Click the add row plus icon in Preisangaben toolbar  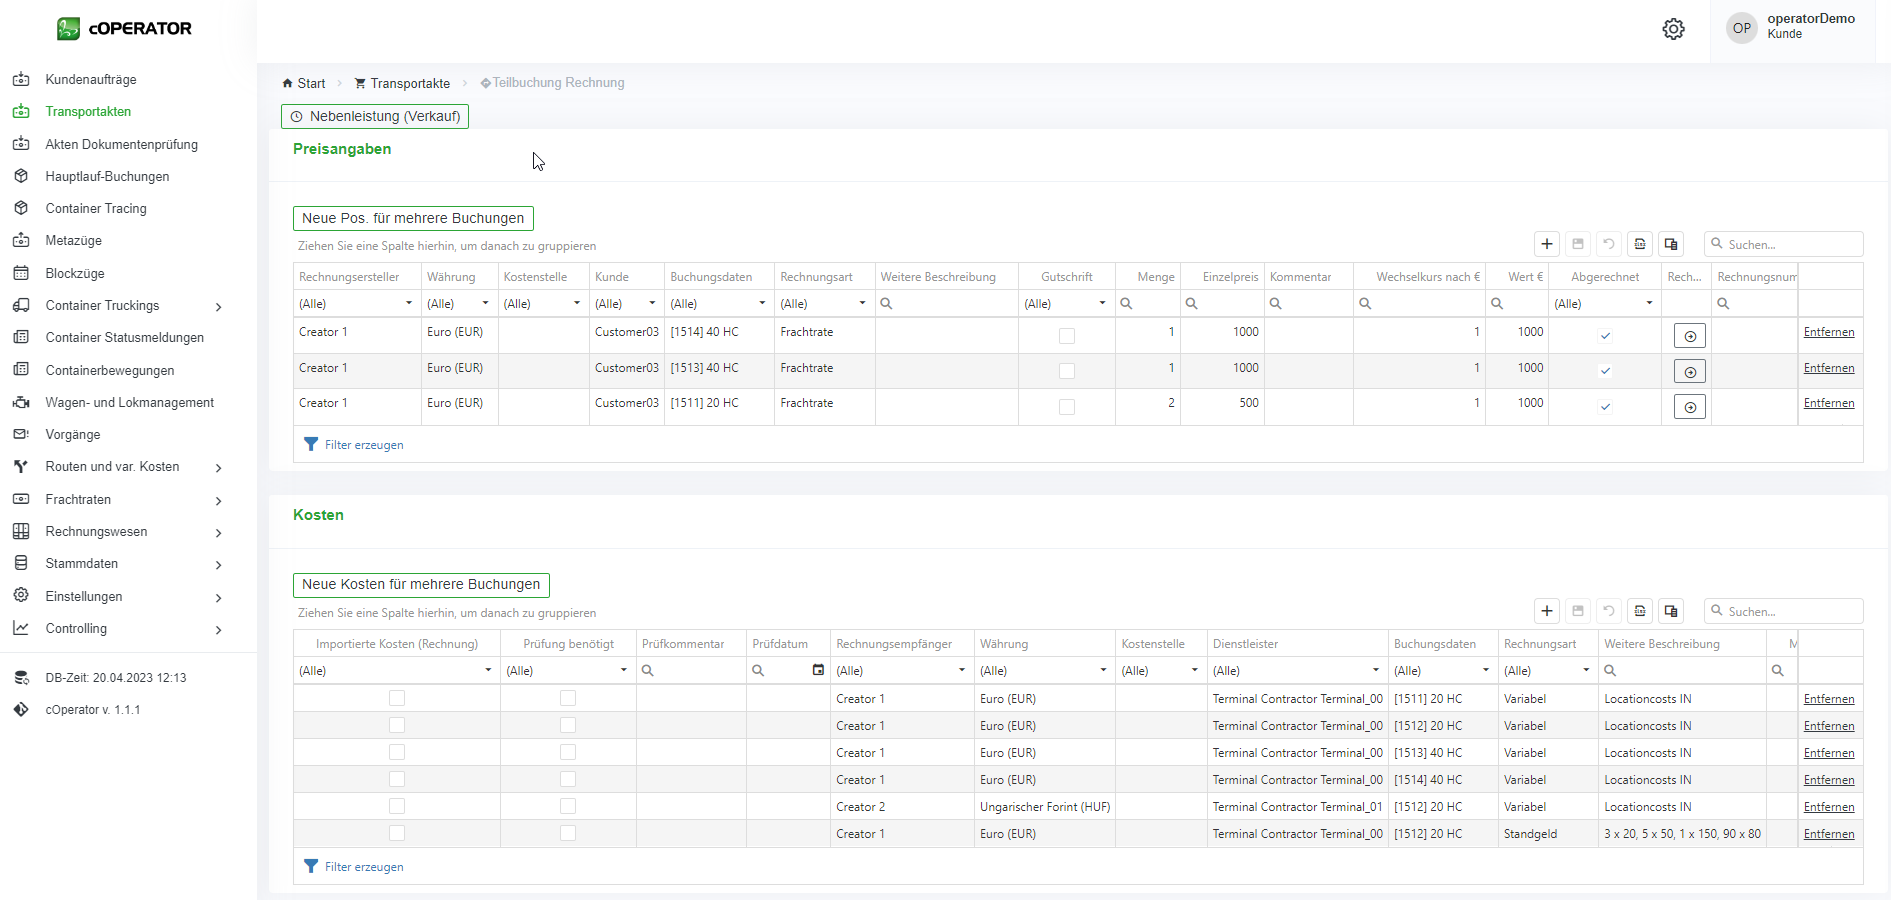pyautogui.click(x=1547, y=244)
